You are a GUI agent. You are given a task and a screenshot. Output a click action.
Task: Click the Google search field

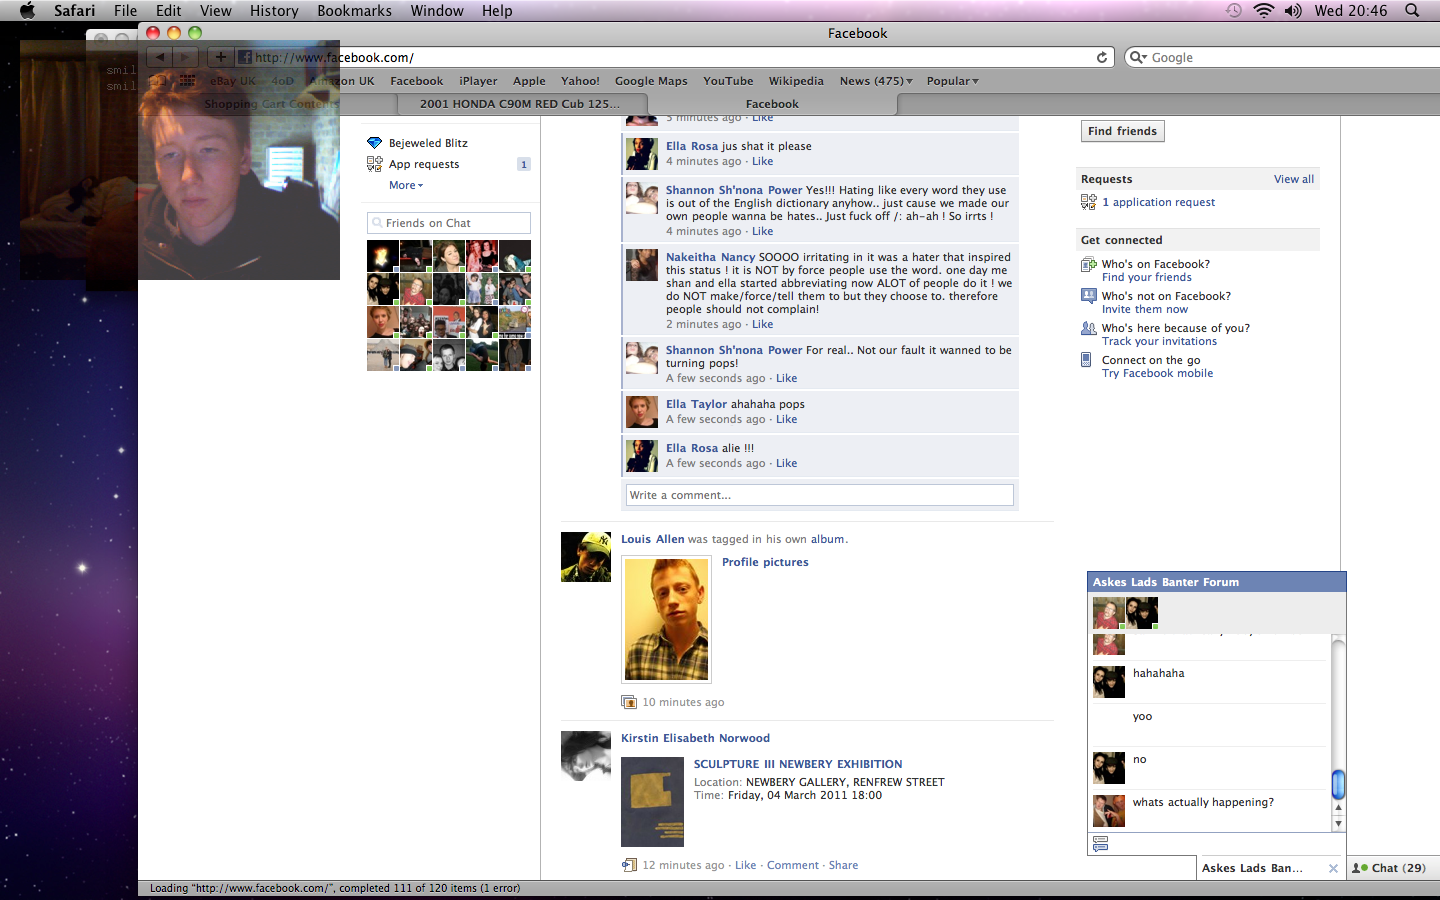pos(1281,57)
